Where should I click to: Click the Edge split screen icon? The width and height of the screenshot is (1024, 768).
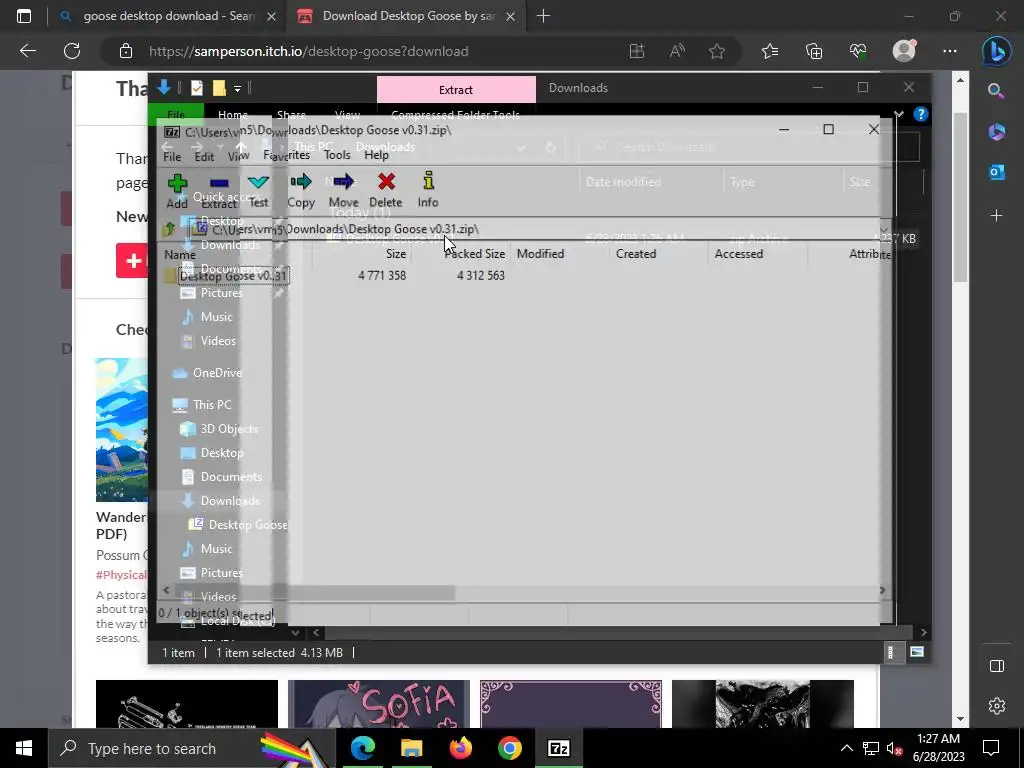pyautogui.click(x=637, y=51)
